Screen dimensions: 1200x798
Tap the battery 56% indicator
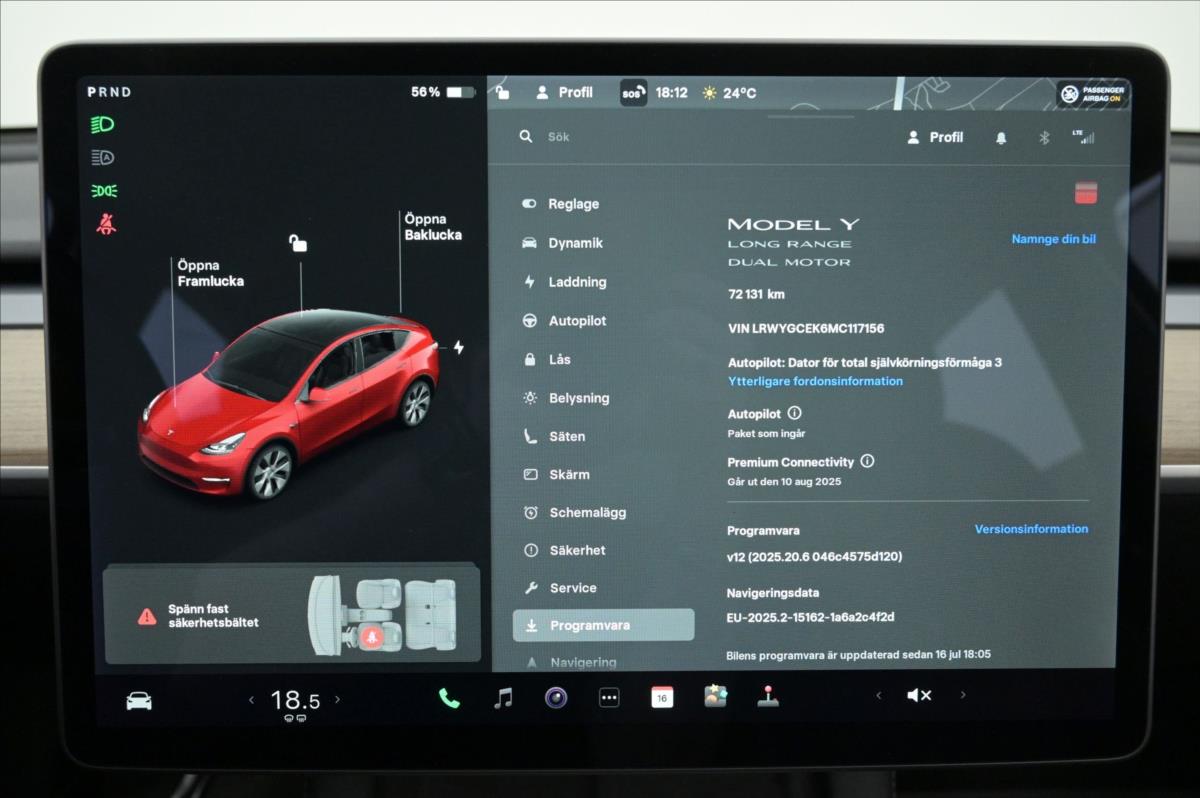pos(443,92)
